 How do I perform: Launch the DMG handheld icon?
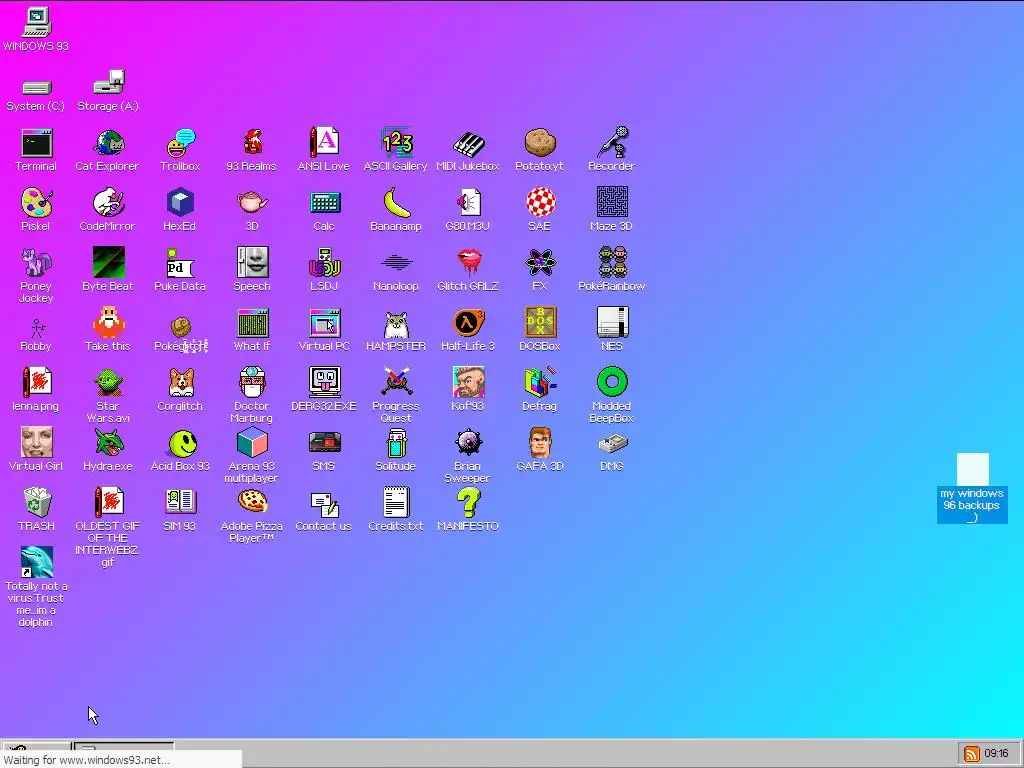pos(612,444)
